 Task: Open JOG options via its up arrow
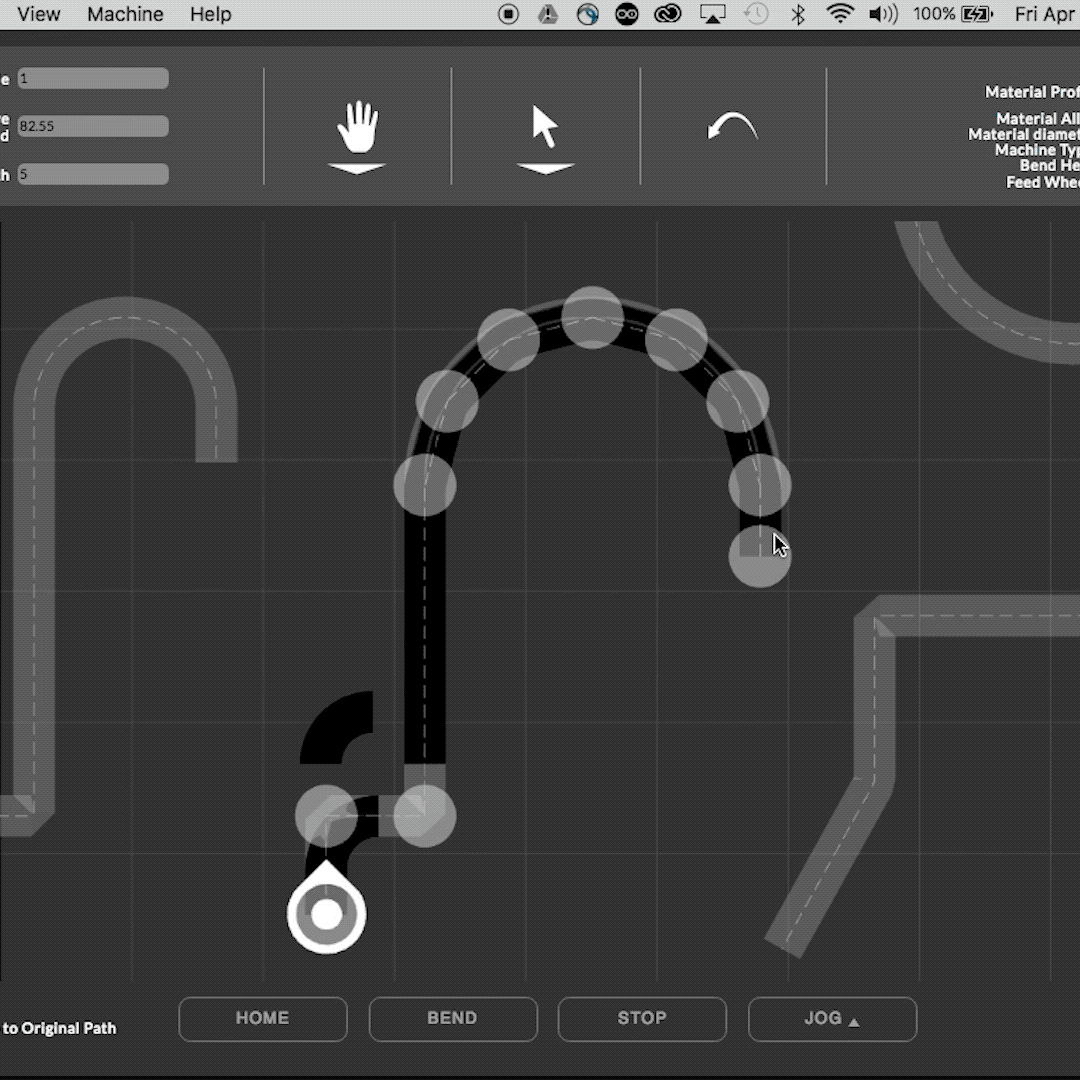click(853, 1022)
